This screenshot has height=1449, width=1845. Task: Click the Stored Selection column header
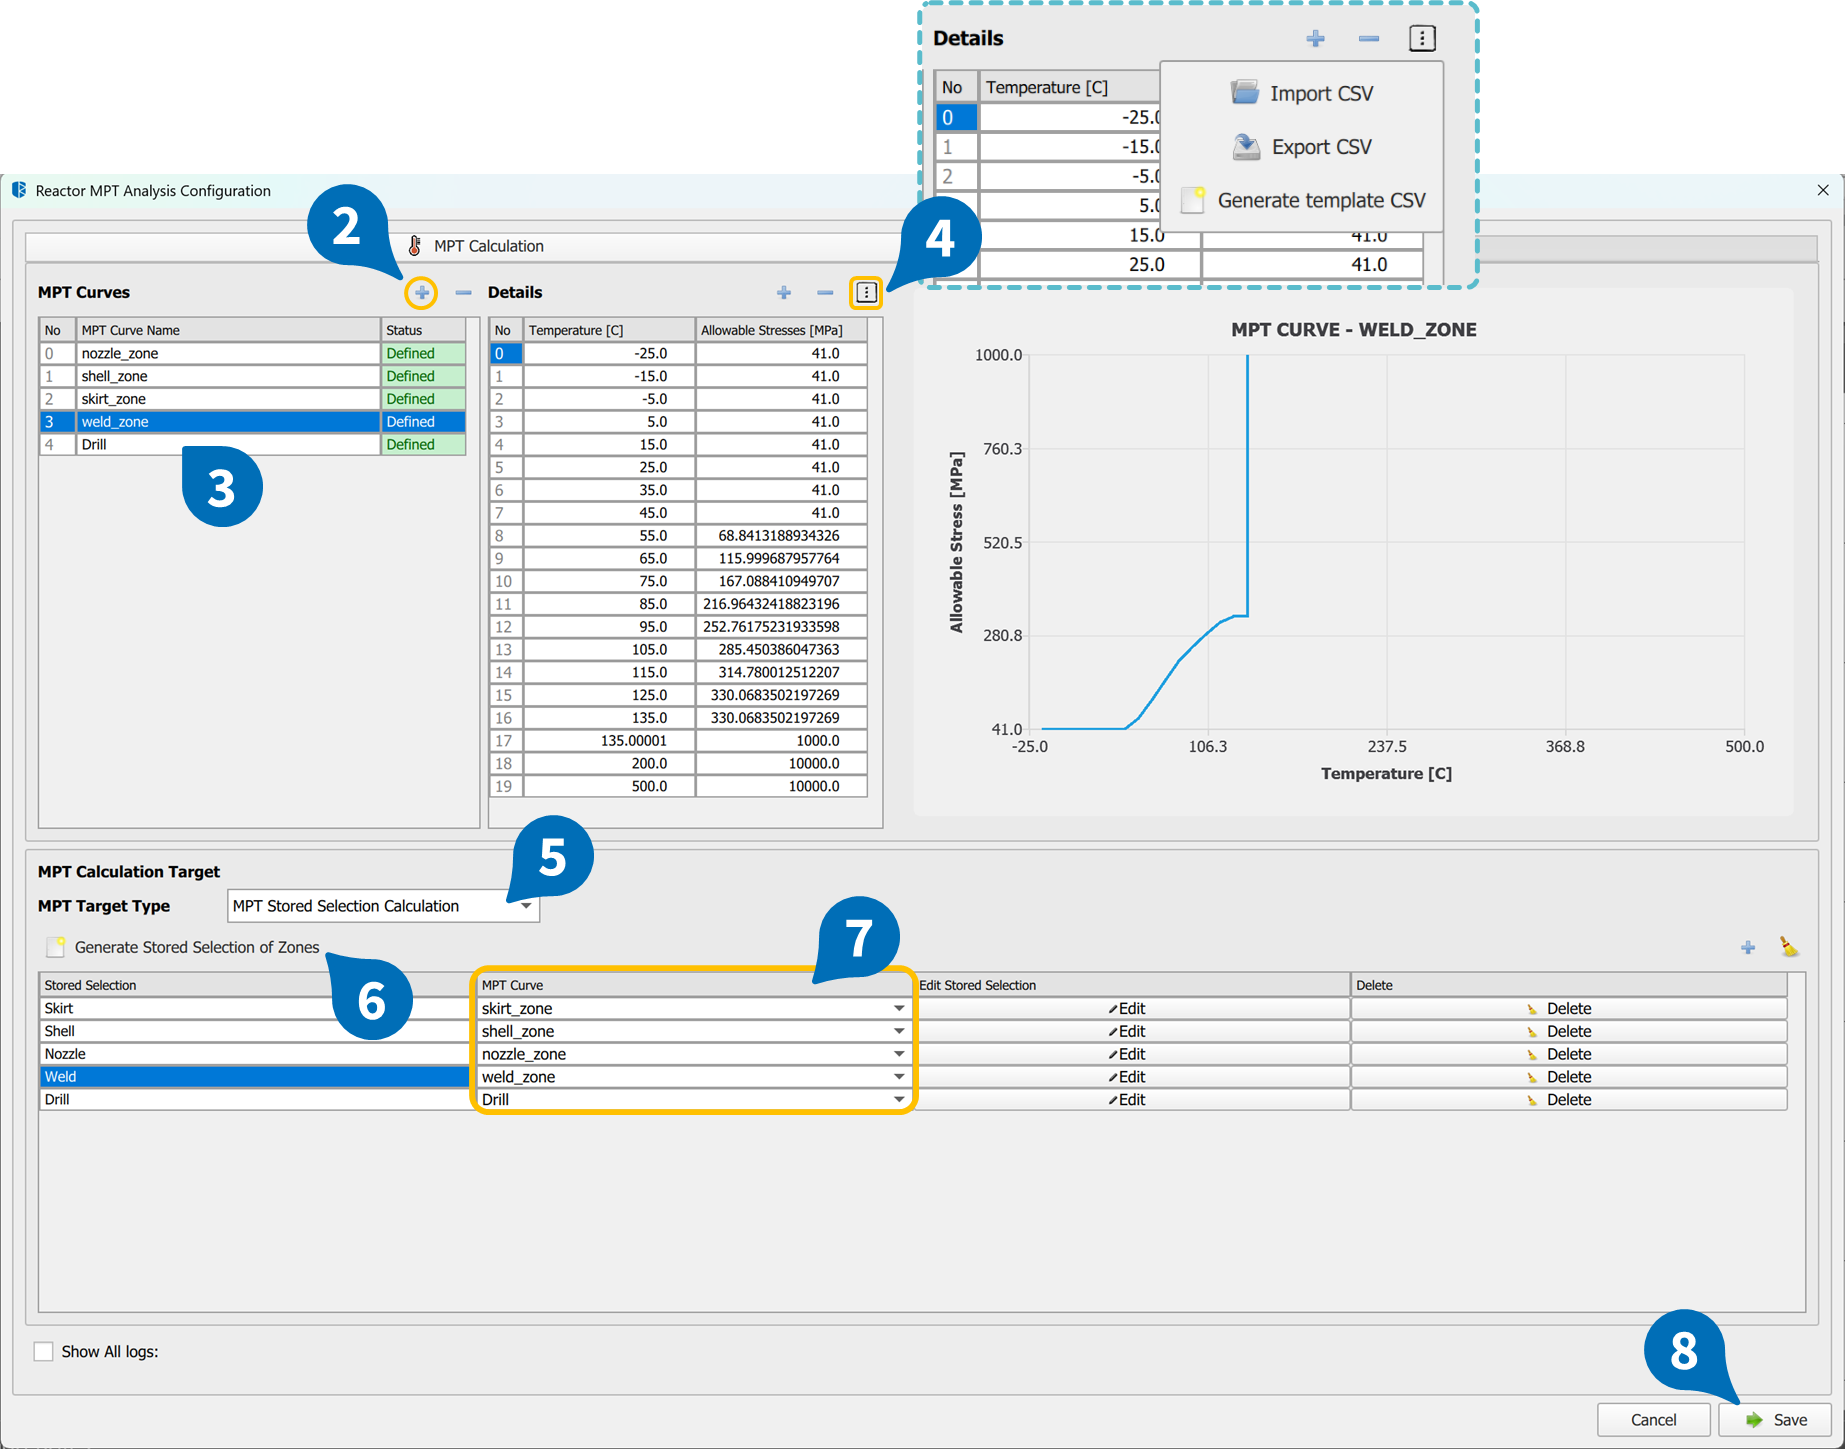coord(254,985)
